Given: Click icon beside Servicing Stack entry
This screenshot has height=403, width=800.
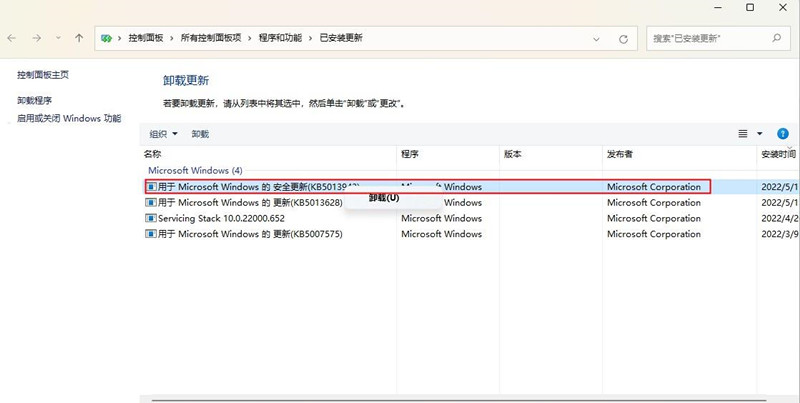Looking at the screenshot, I should [151, 218].
